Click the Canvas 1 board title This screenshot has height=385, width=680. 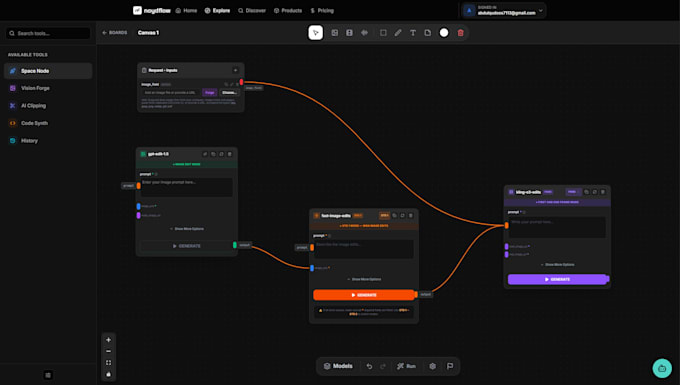(148, 33)
